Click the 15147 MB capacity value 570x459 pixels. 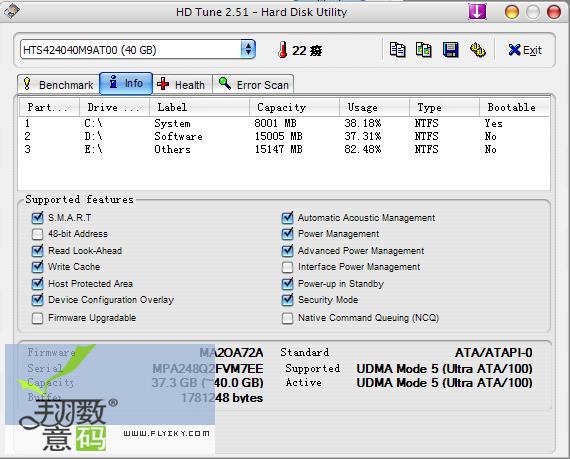pos(278,149)
